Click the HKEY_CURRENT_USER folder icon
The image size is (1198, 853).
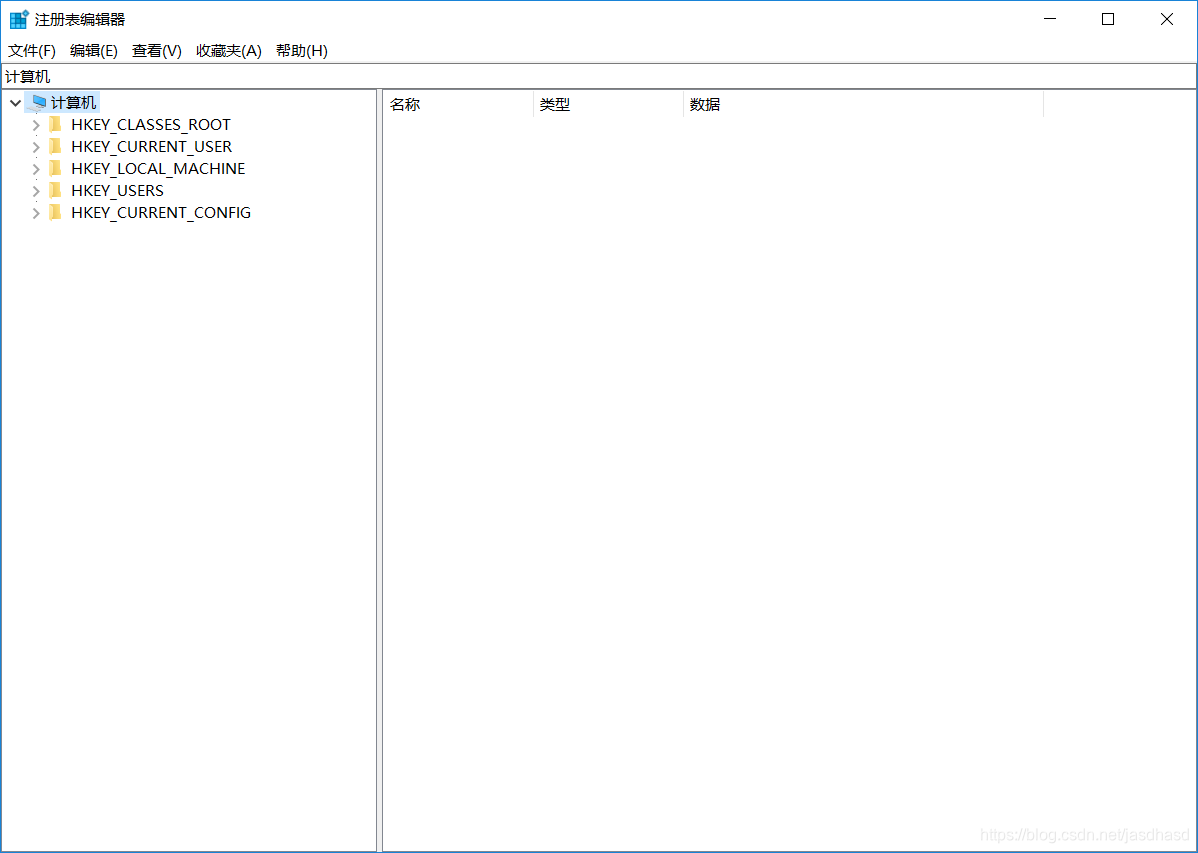pos(55,146)
